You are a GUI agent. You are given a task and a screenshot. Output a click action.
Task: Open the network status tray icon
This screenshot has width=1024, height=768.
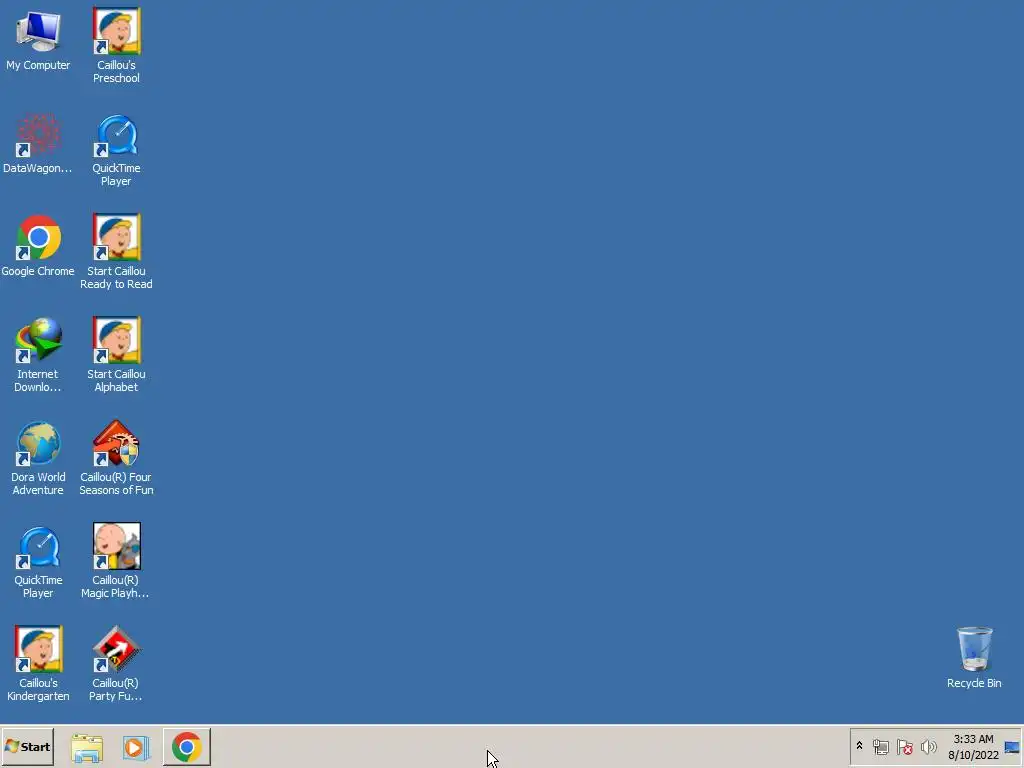coord(881,746)
